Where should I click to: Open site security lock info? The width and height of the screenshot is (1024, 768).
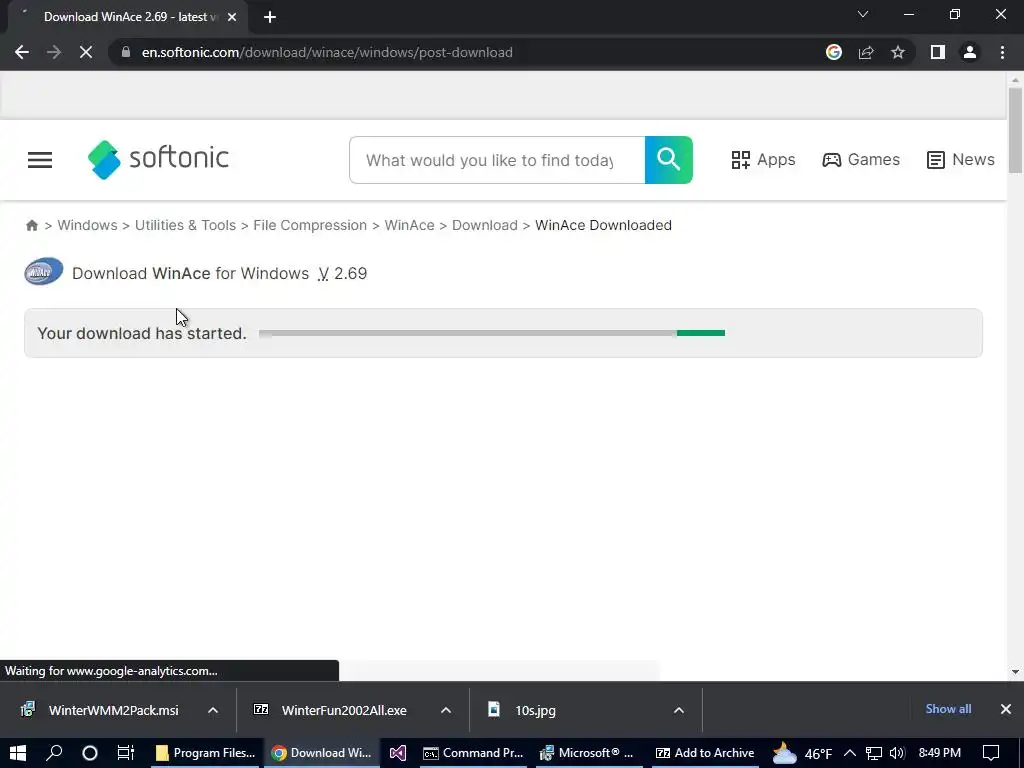126,52
